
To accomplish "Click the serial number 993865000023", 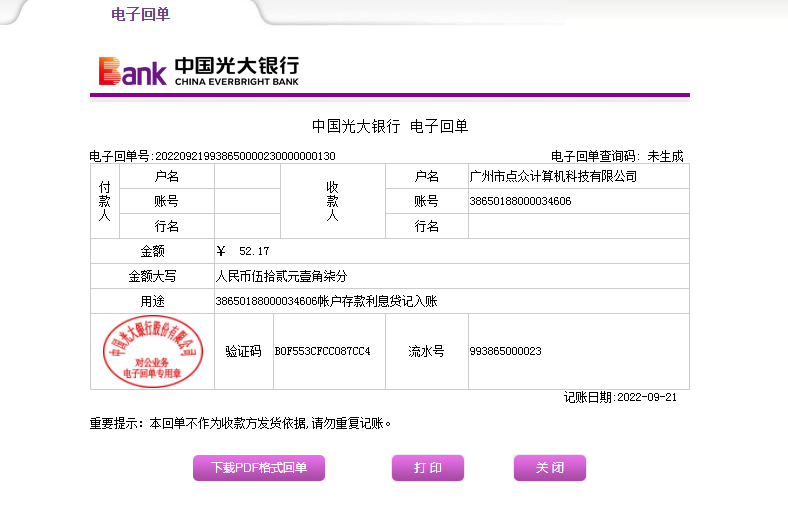I will [506, 351].
